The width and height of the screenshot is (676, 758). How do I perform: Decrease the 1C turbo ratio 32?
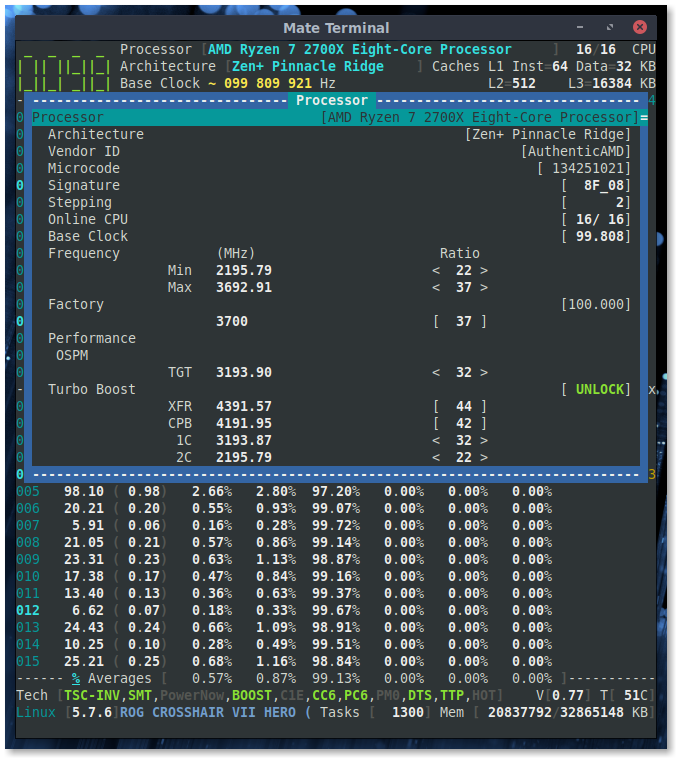tap(436, 440)
